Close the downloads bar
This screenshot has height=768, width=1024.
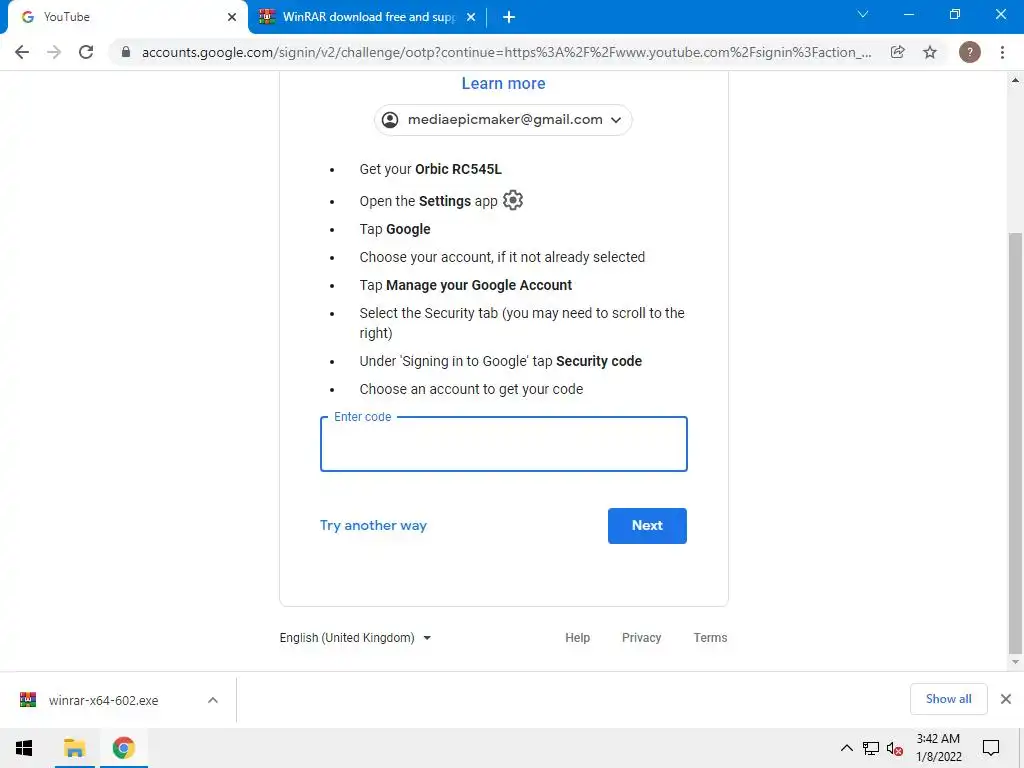point(1006,699)
